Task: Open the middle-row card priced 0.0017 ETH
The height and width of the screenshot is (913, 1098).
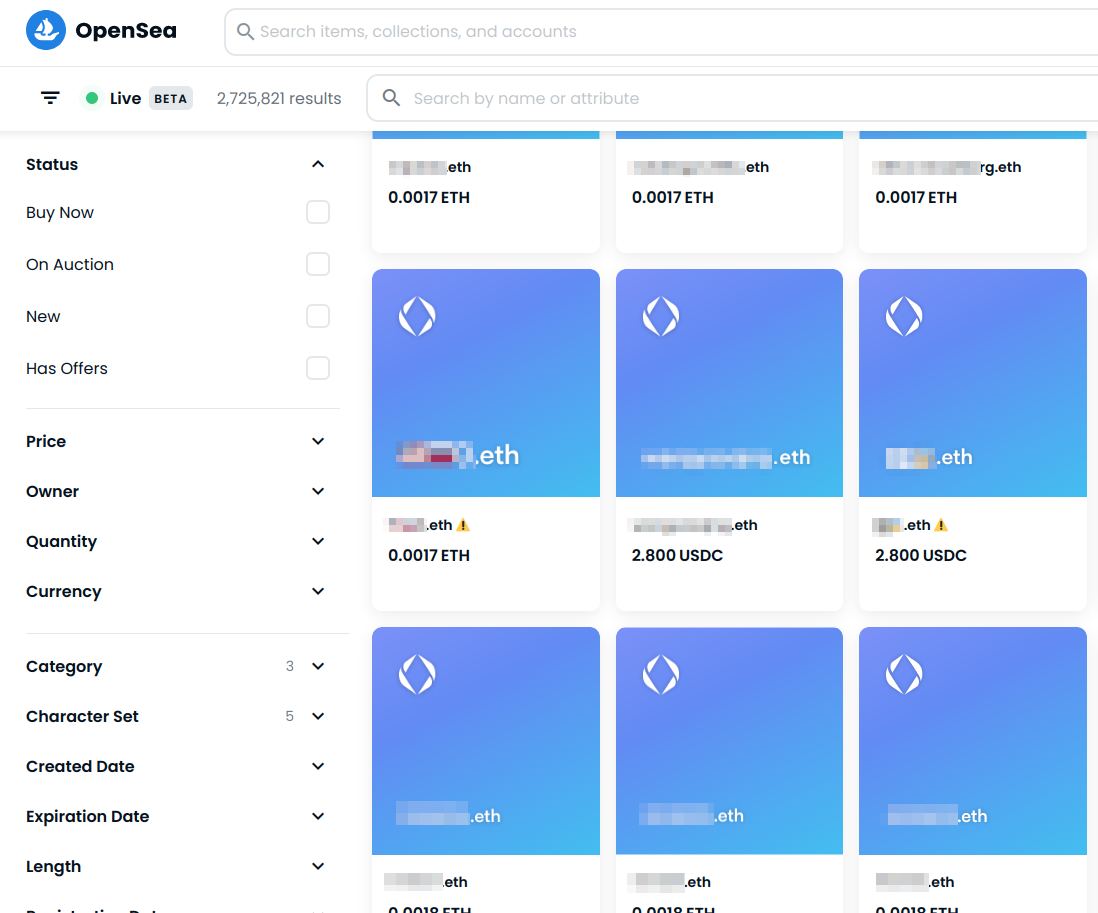Action: (486, 384)
